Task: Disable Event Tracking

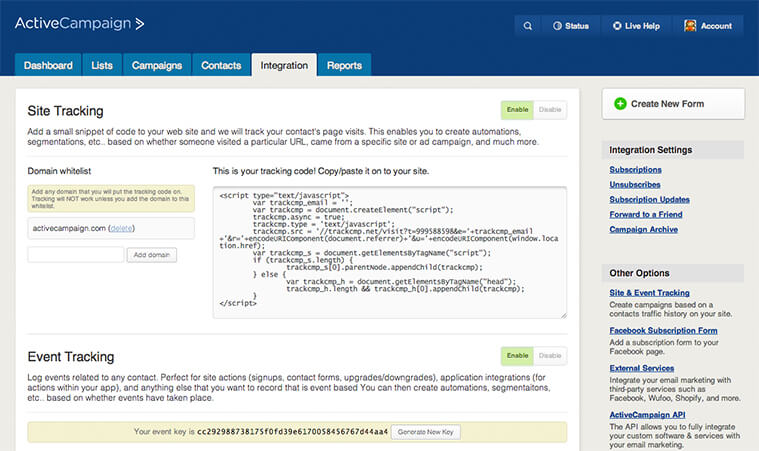Action: coord(550,356)
